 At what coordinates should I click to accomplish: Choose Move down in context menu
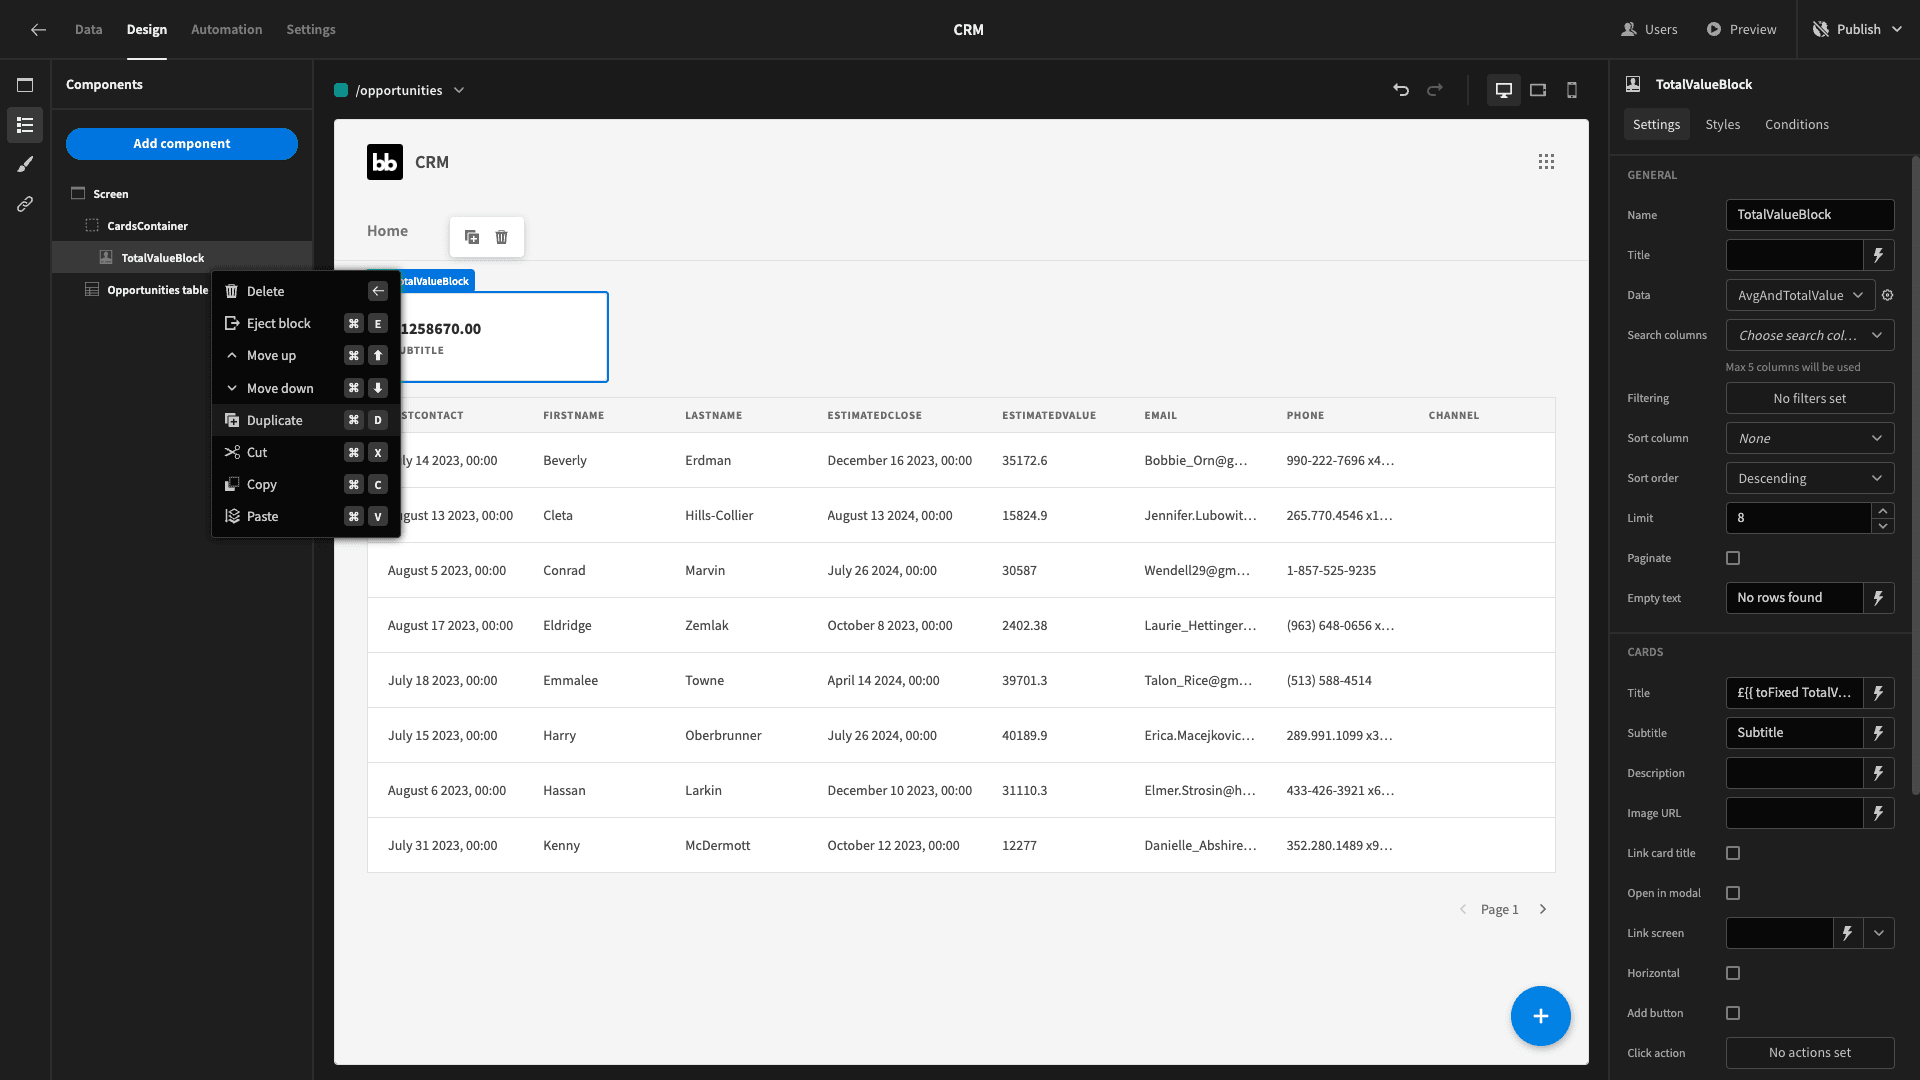point(306,388)
